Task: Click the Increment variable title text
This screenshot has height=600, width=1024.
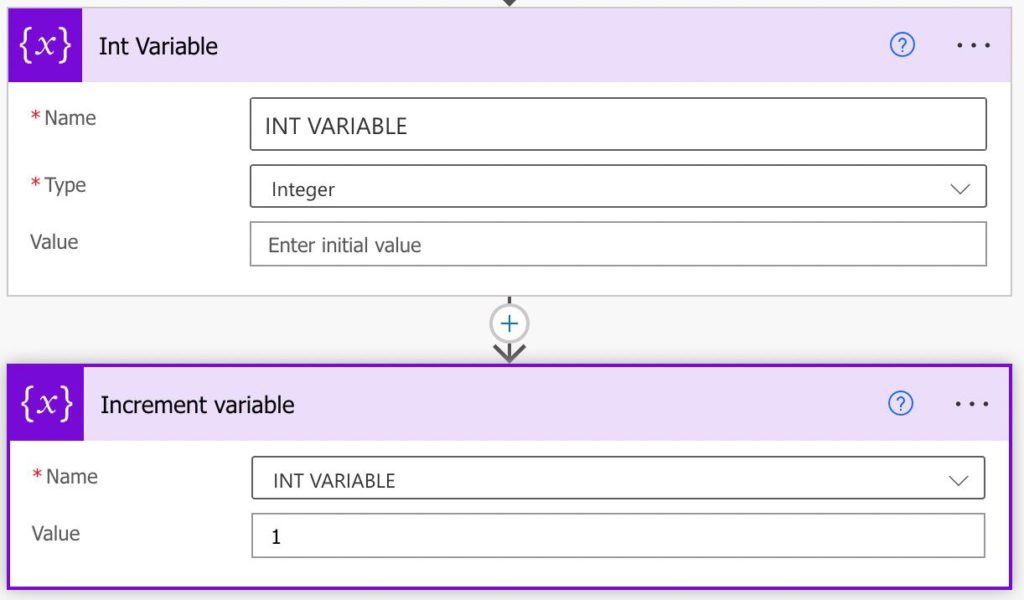Action: click(197, 404)
